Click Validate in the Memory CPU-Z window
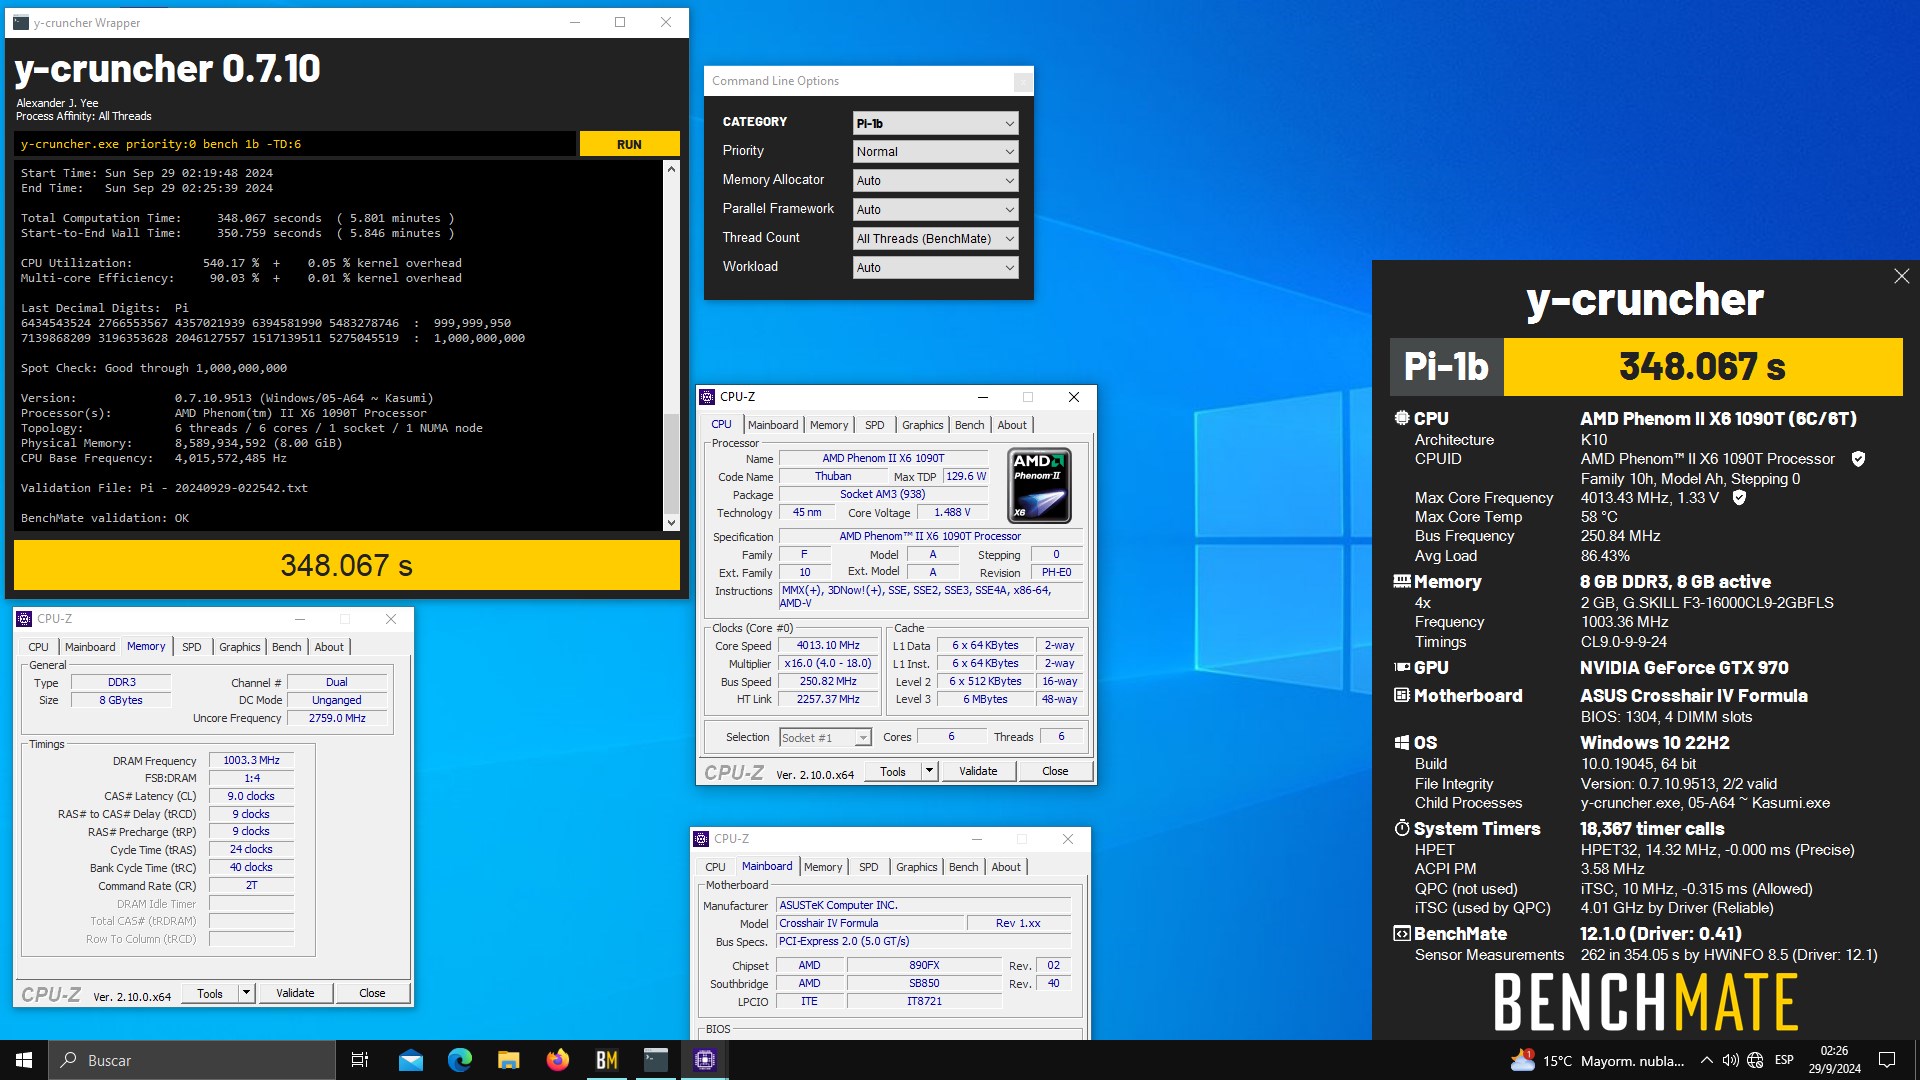Image resolution: width=1920 pixels, height=1080 pixels. (x=295, y=993)
